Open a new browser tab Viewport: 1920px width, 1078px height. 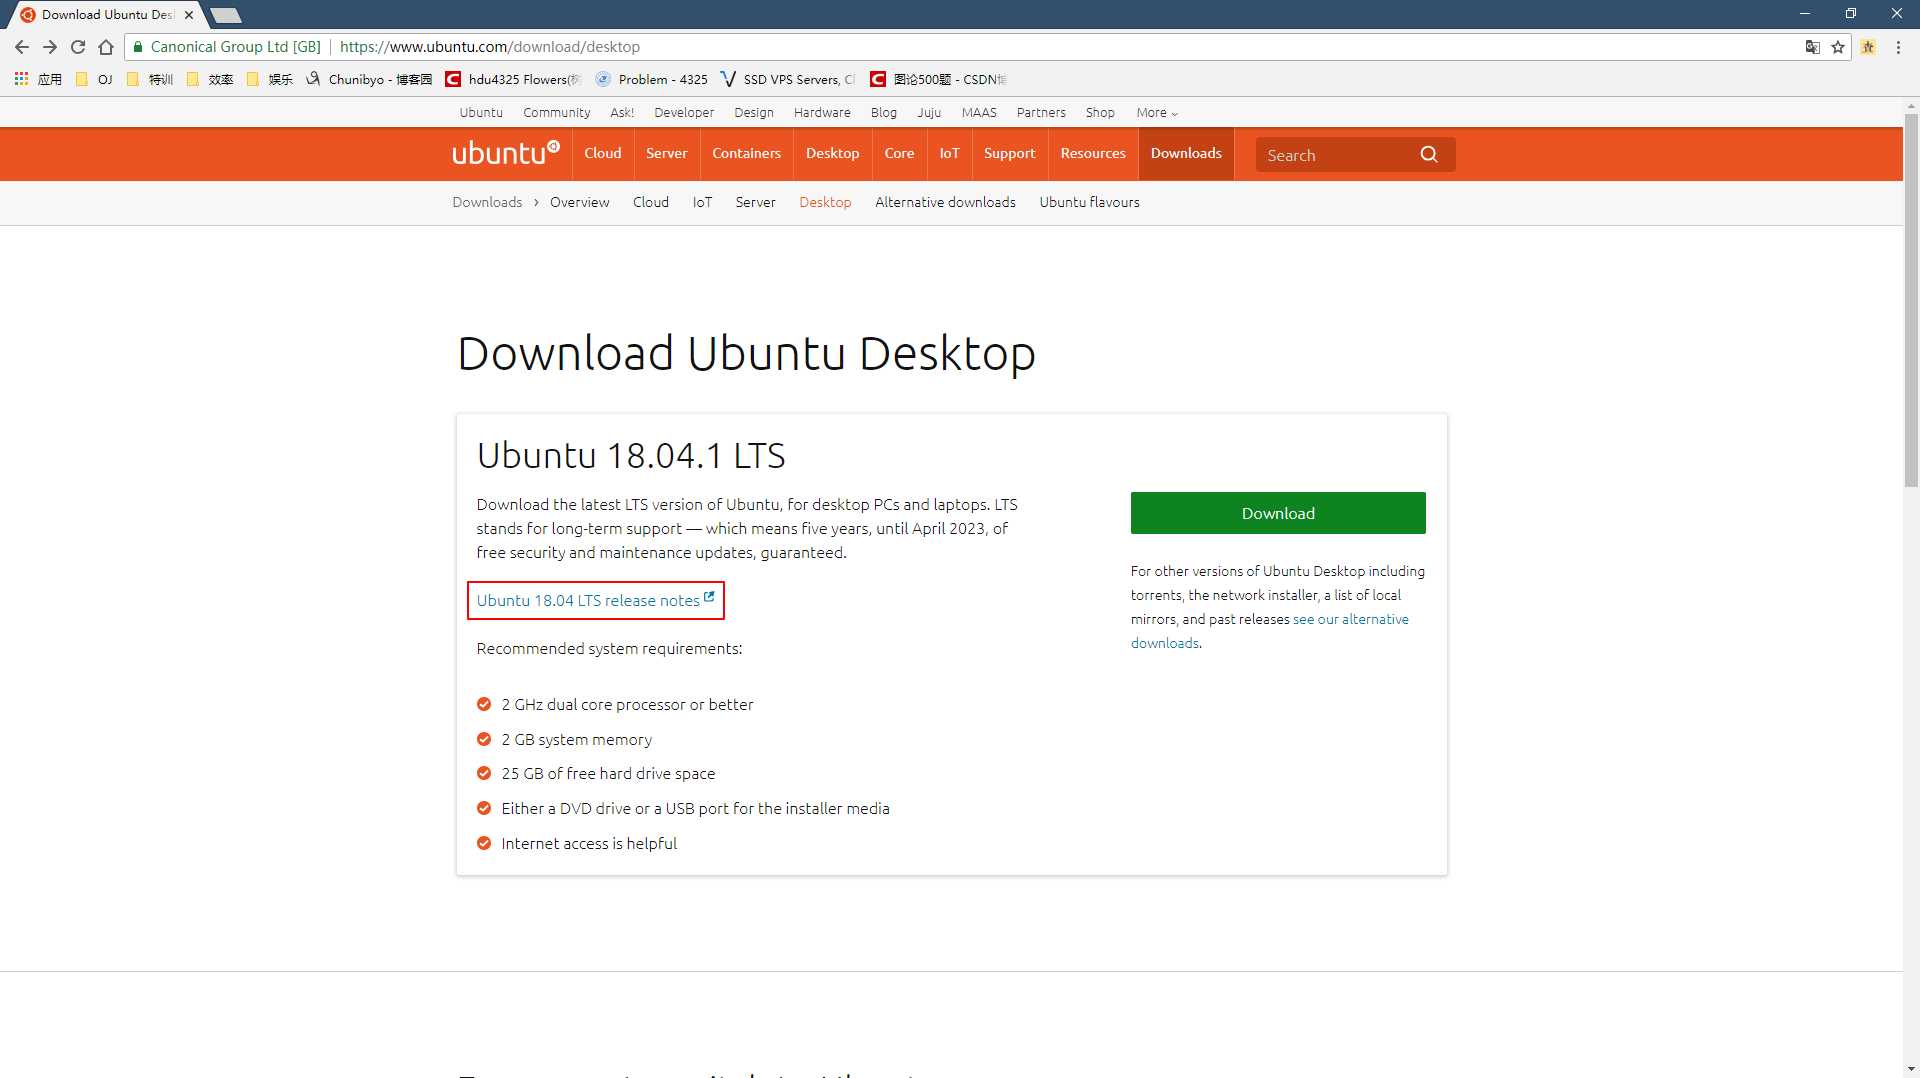(226, 15)
